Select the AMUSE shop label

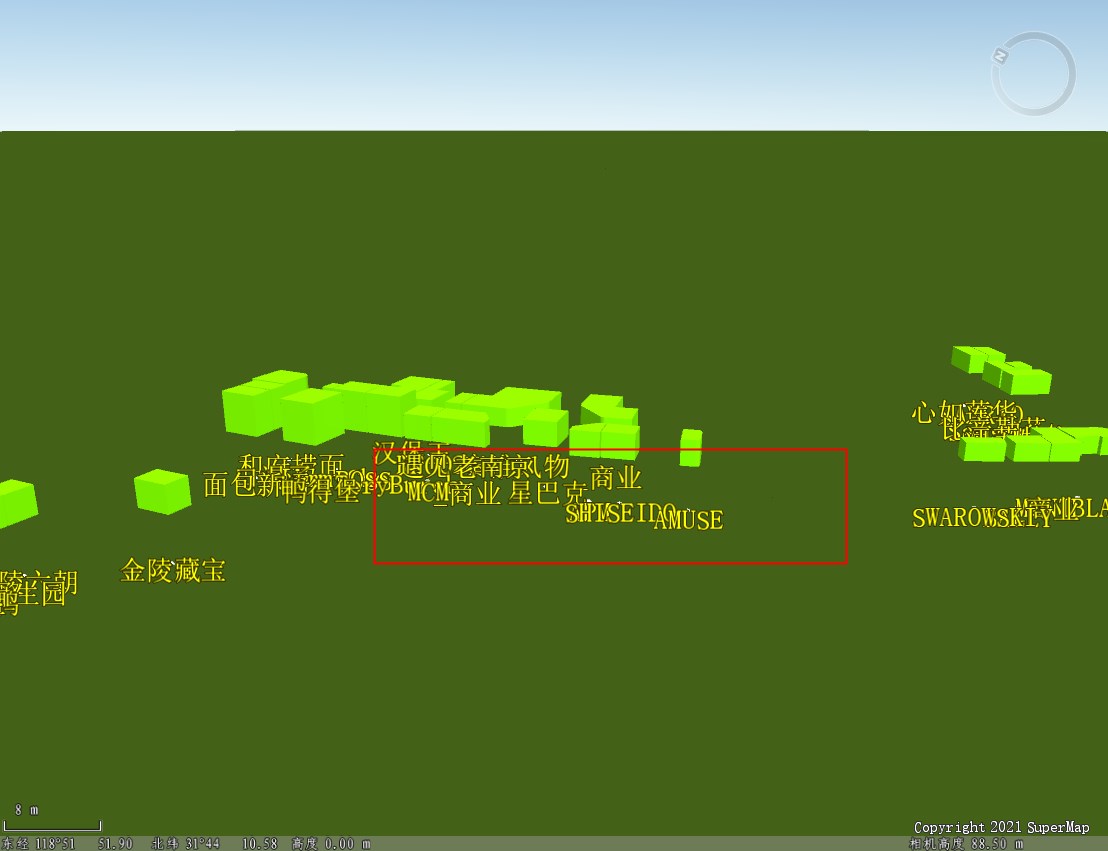click(x=689, y=520)
